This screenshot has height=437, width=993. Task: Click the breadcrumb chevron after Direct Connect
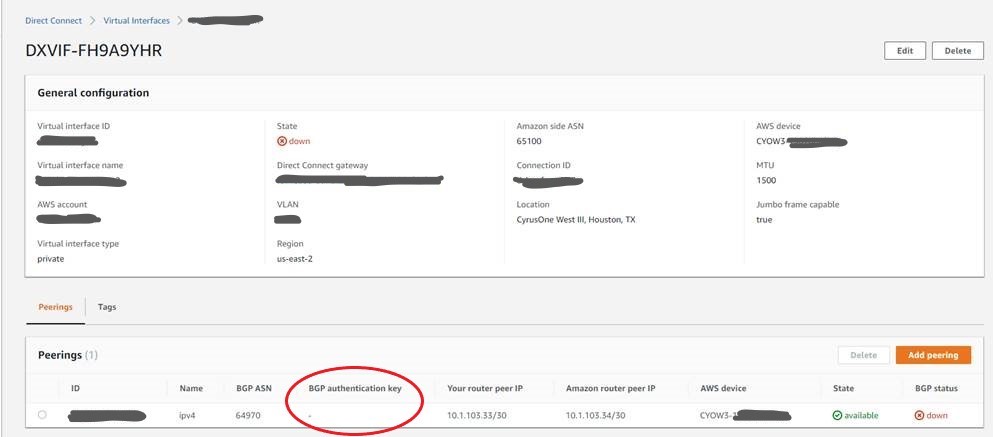(92, 20)
